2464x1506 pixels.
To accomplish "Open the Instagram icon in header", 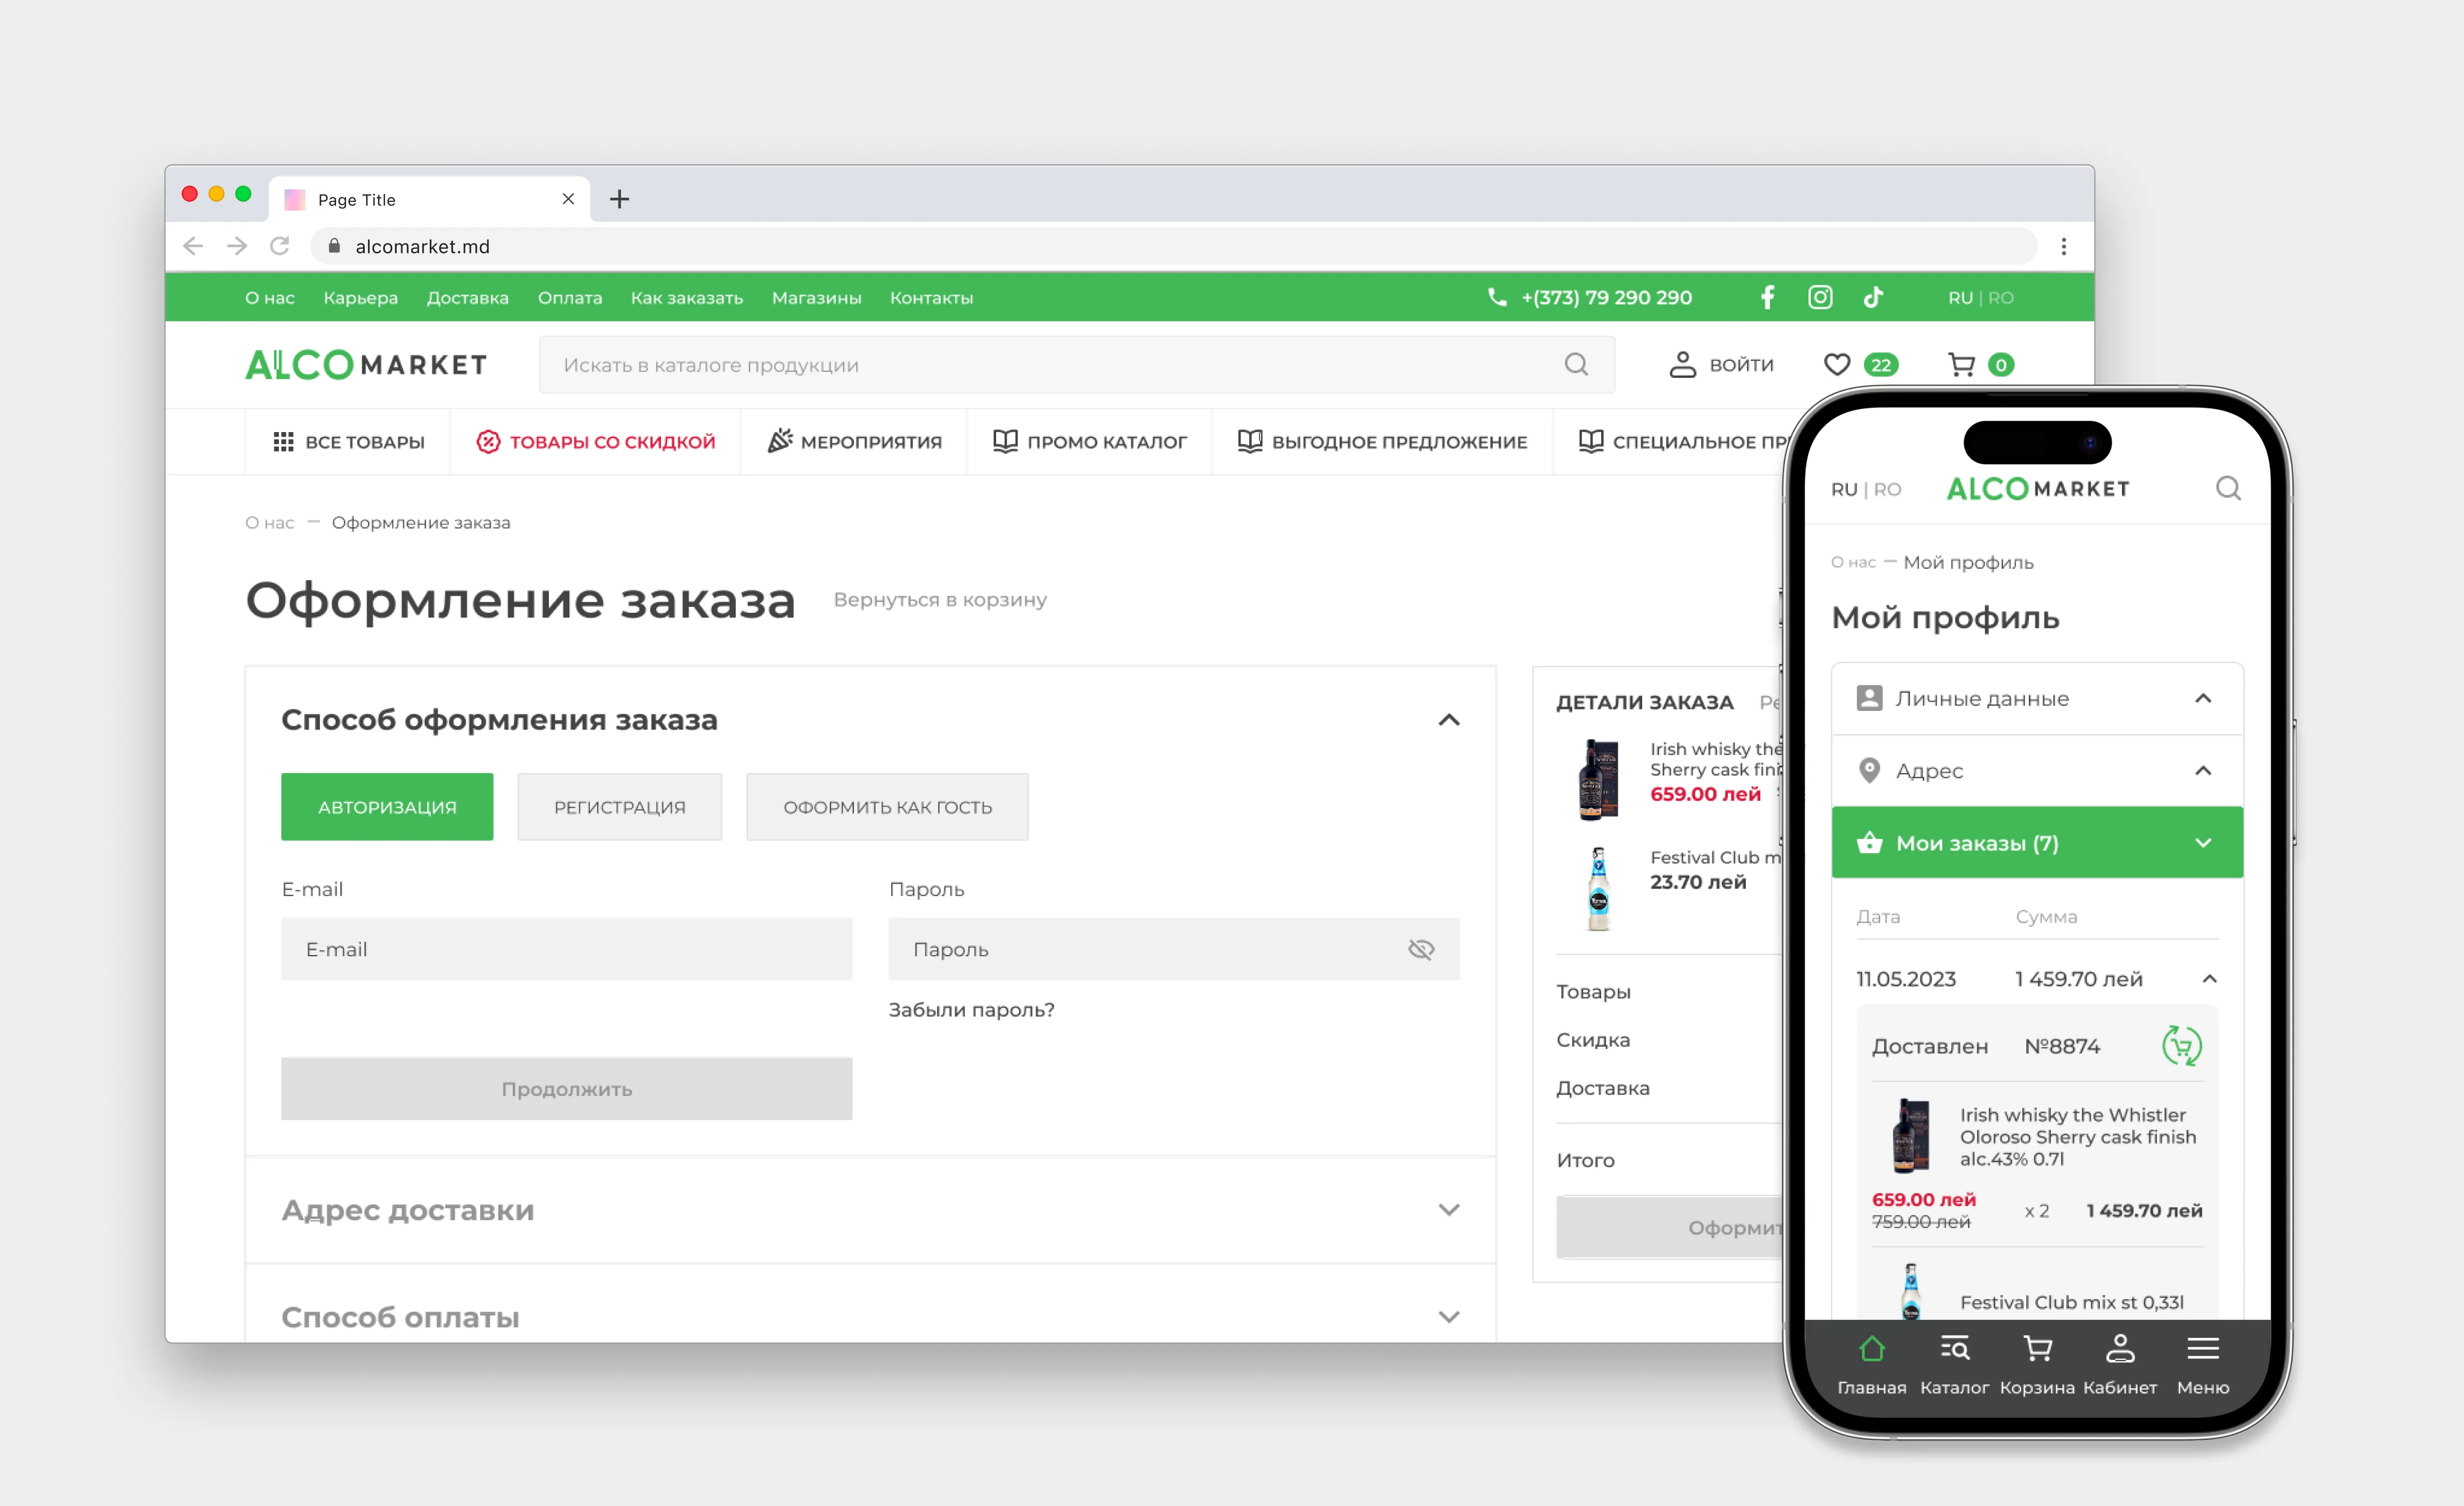I will (1820, 297).
